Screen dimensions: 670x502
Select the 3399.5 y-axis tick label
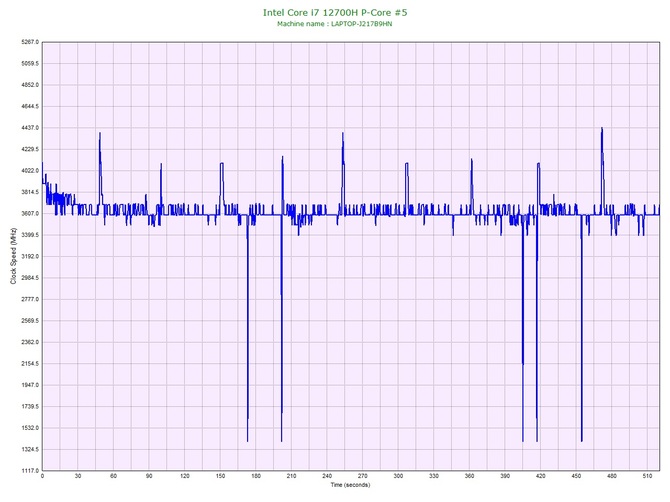click(x=30, y=235)
